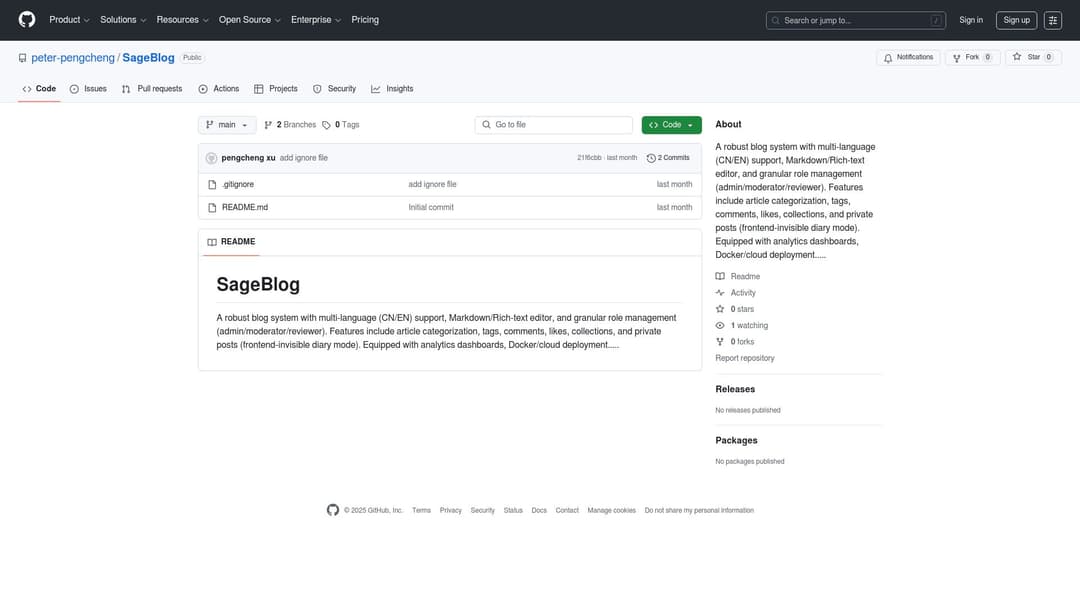
Task: Focus the Search or jump to field
Action: (855, 21)
